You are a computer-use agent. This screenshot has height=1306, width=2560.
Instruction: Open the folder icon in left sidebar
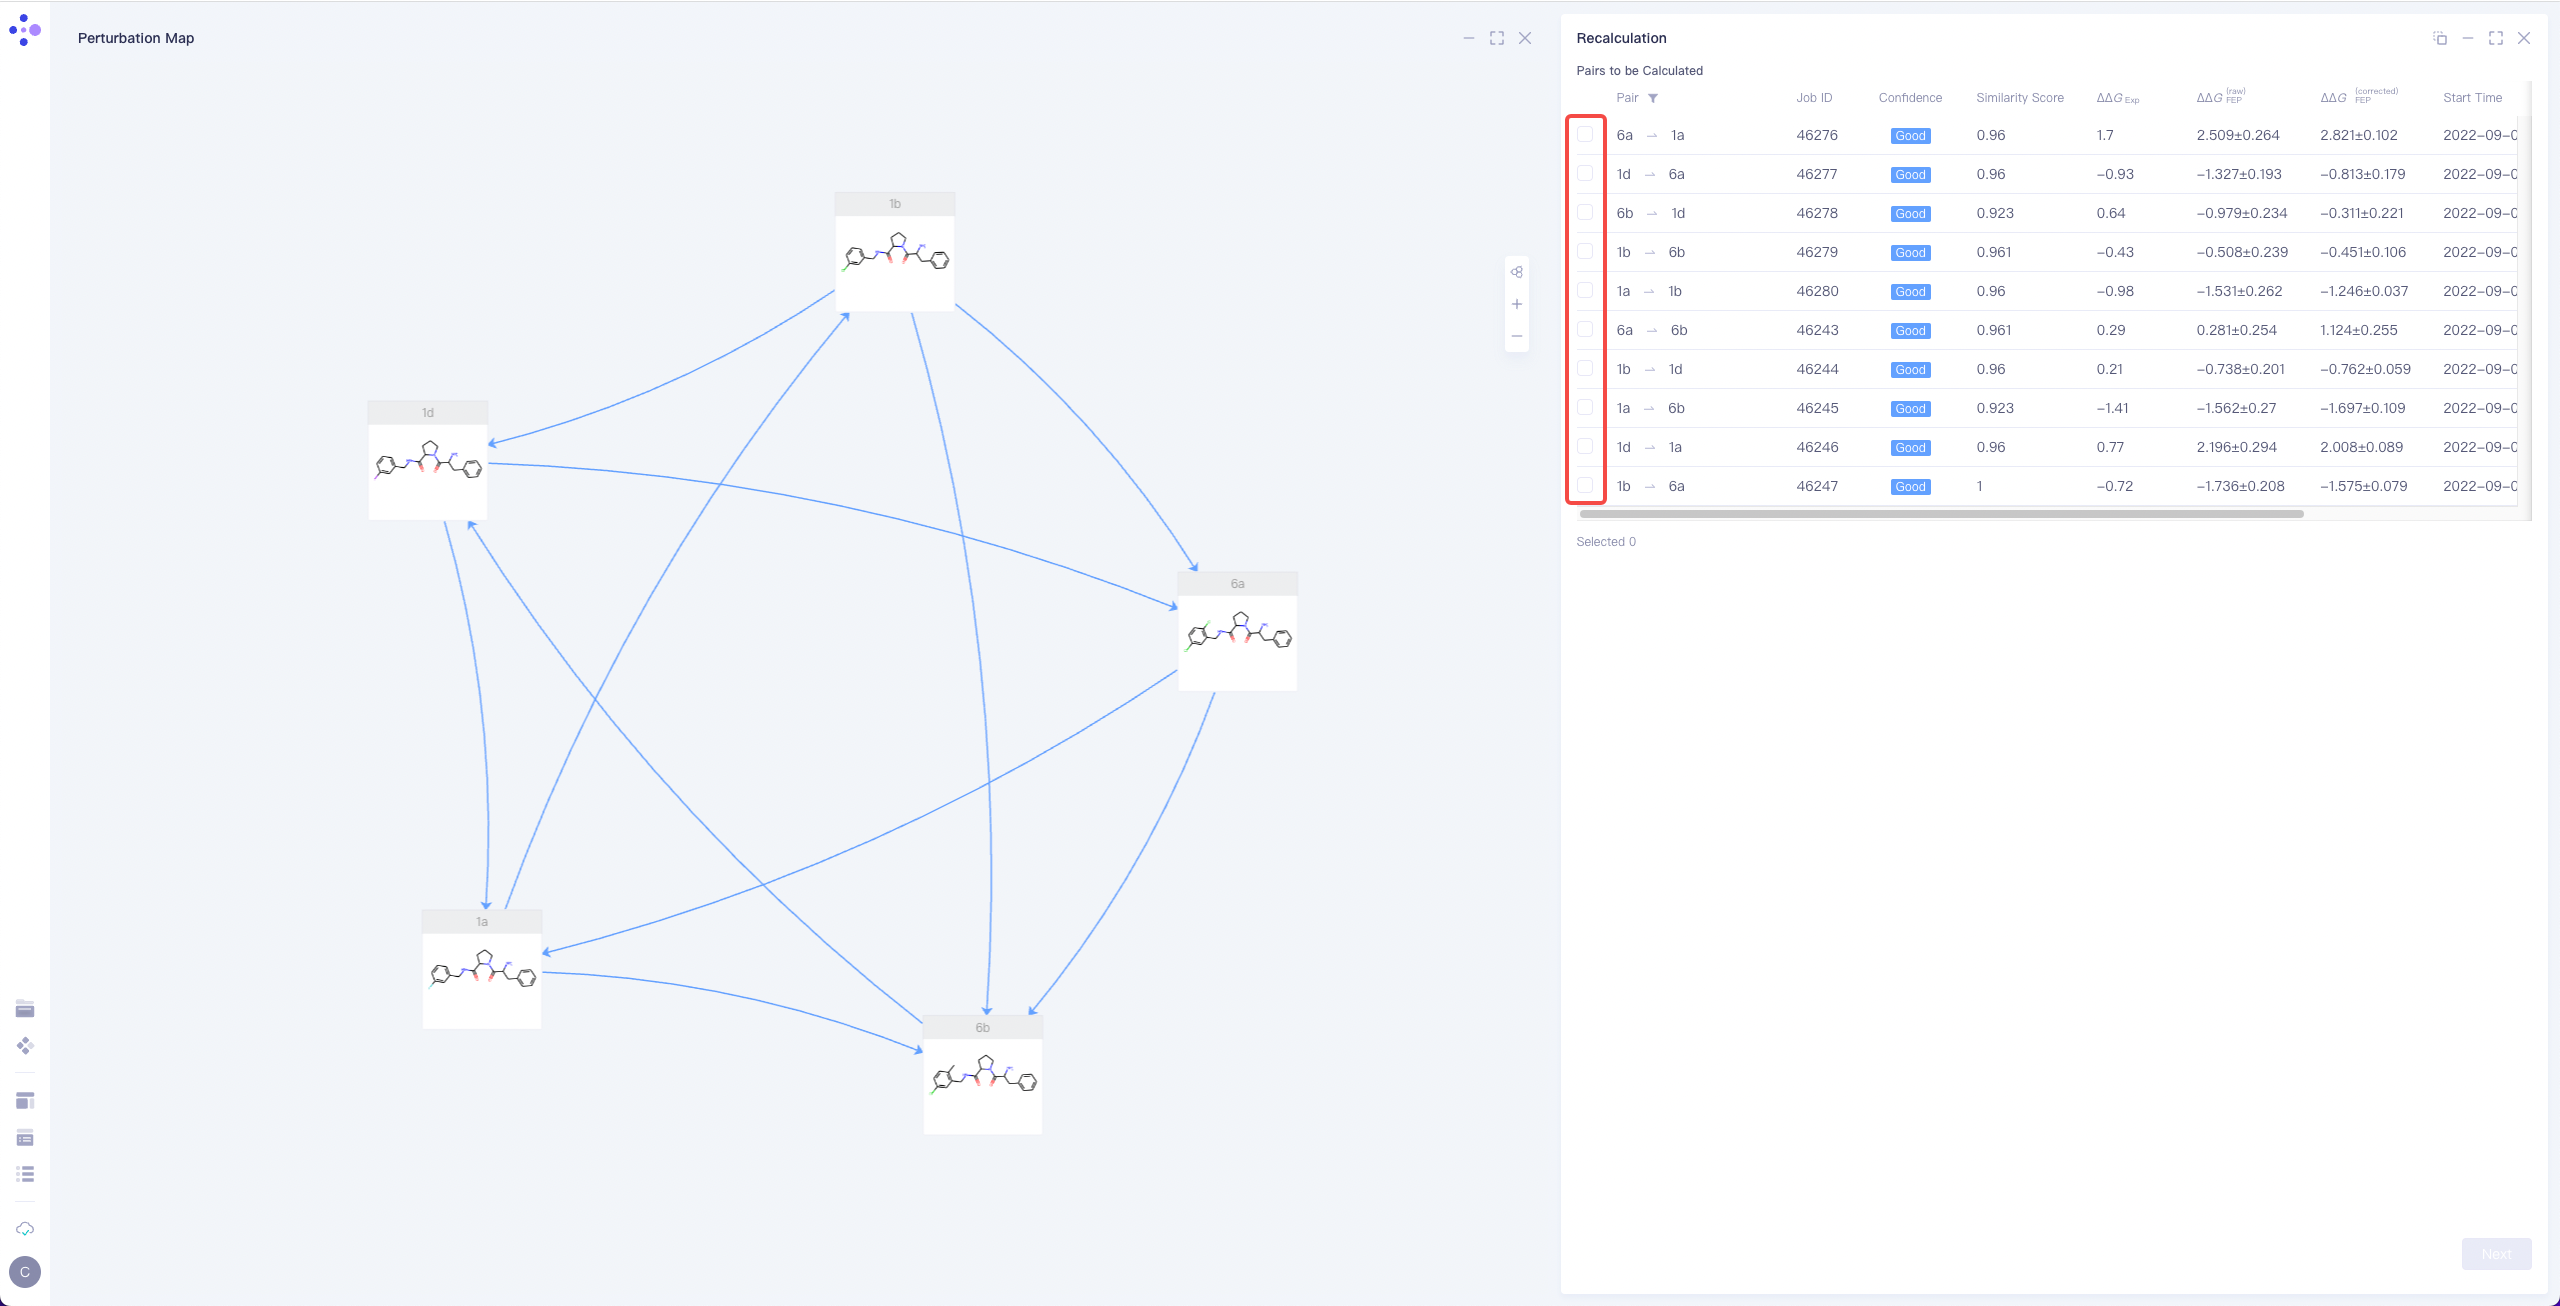click(x=25, y=1008)
